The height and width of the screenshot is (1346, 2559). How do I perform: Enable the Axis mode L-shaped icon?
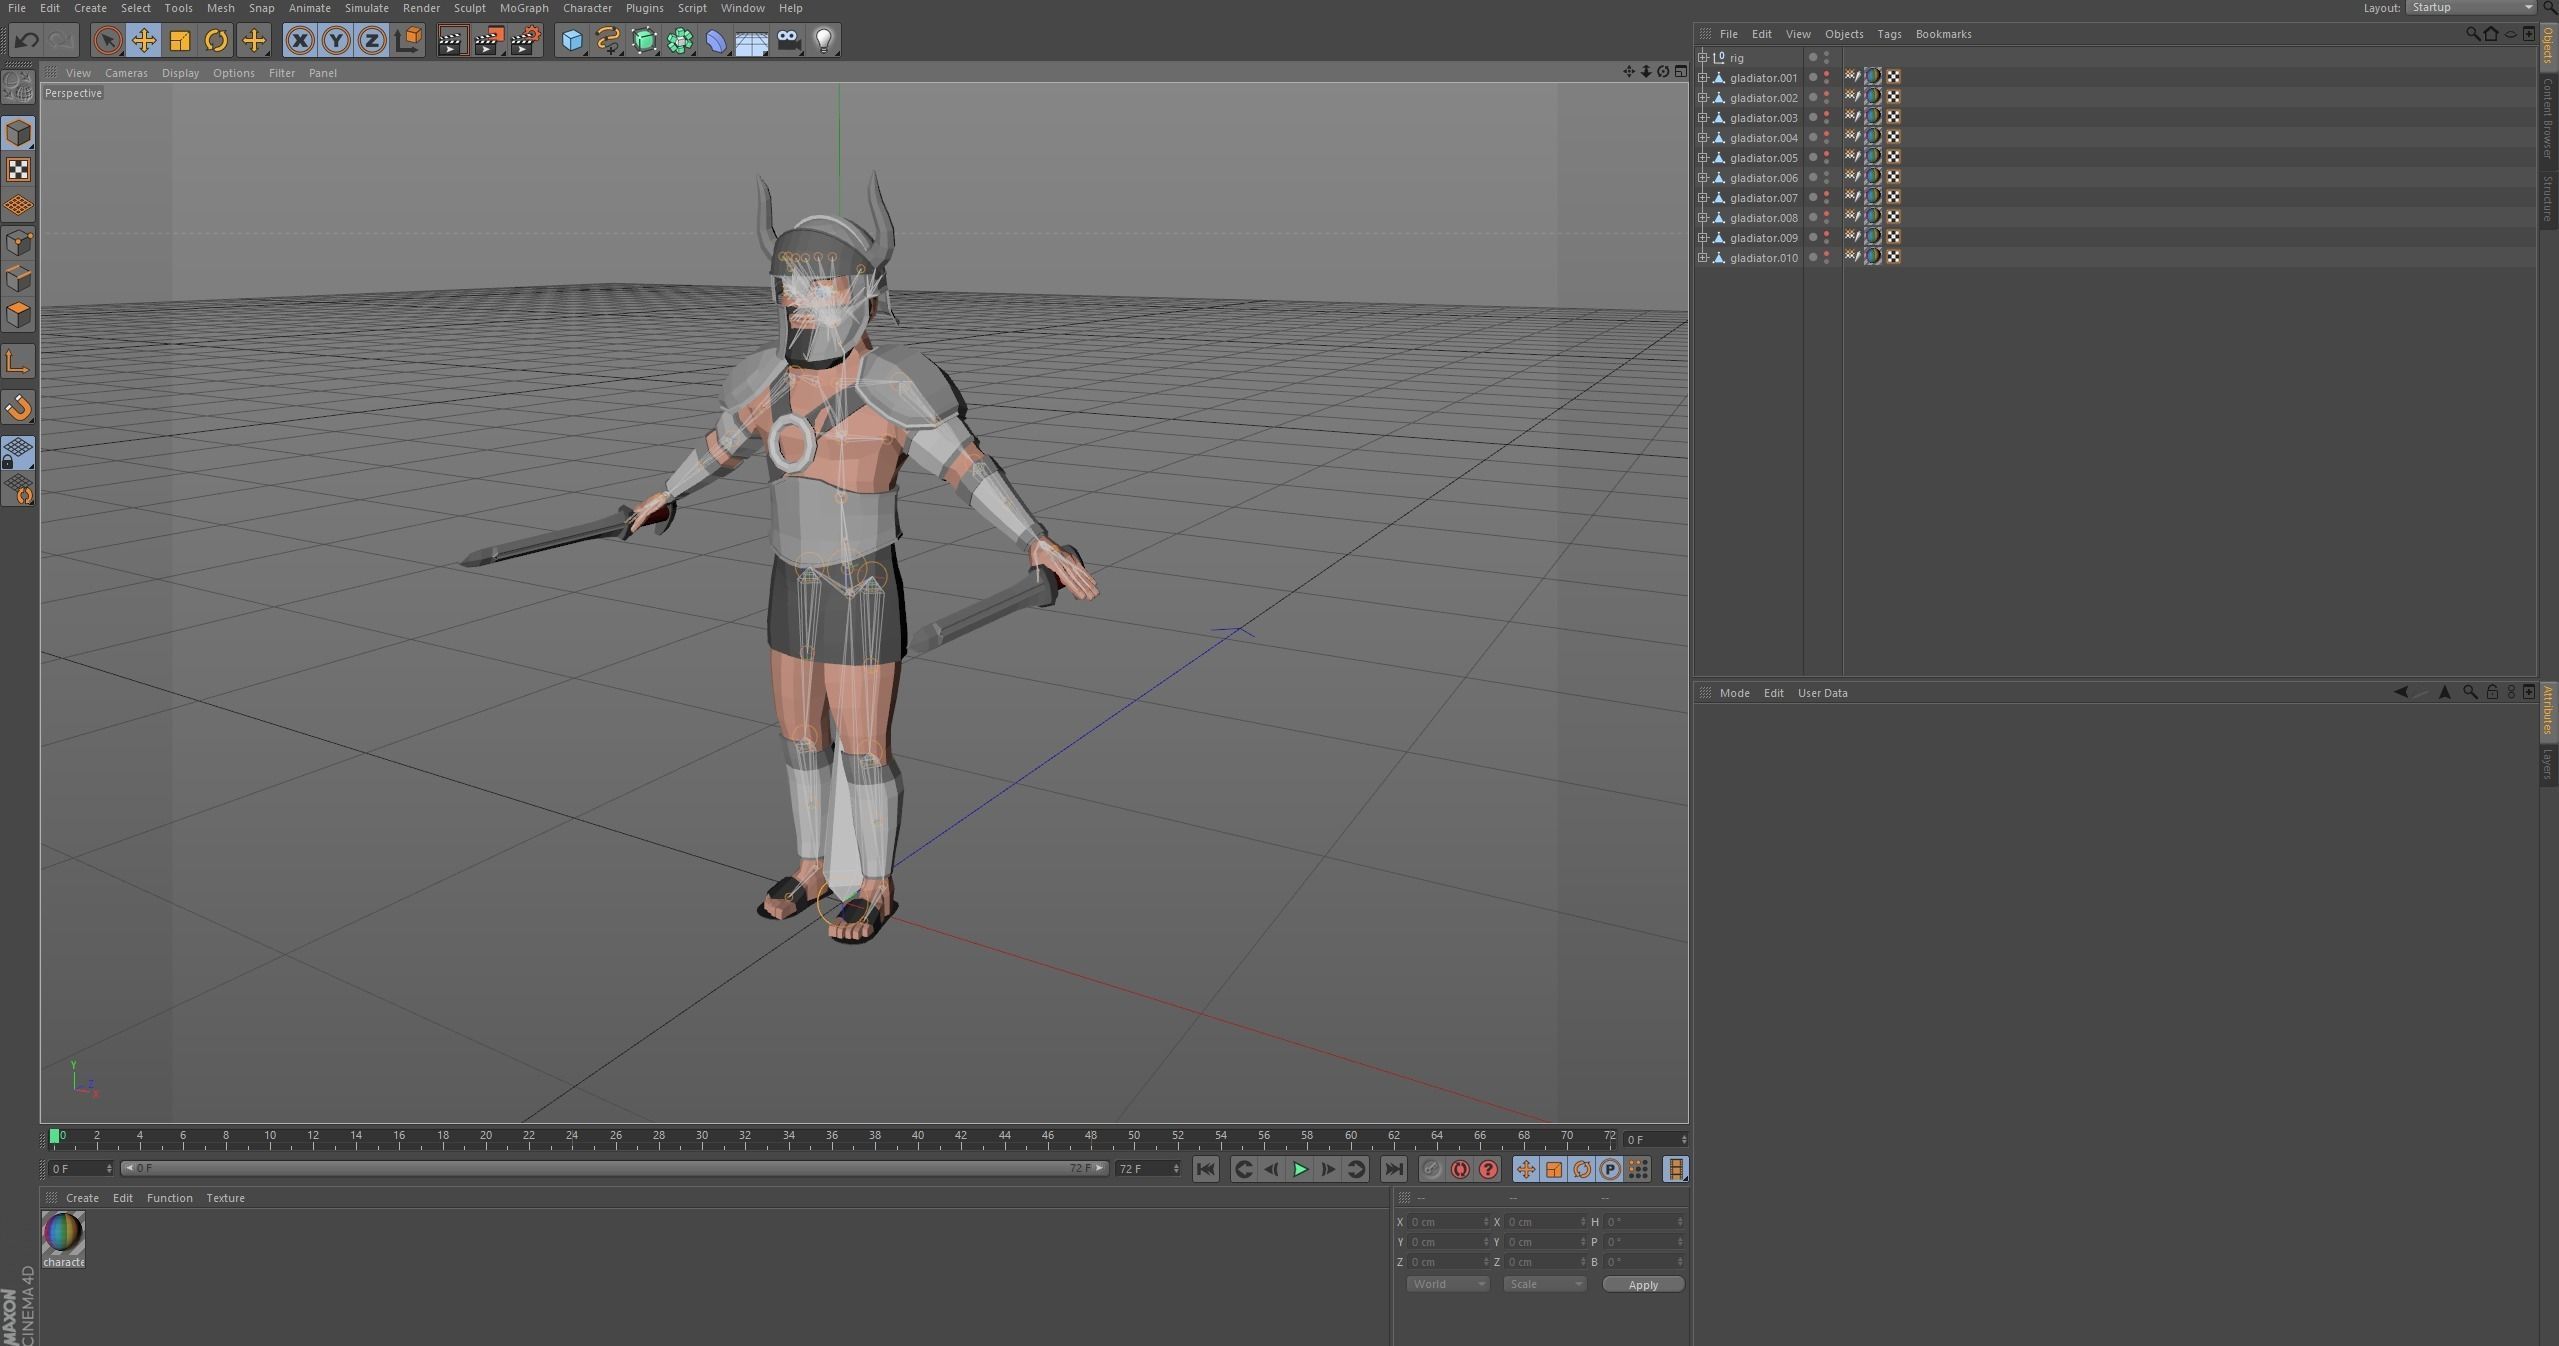pos(19,361)
